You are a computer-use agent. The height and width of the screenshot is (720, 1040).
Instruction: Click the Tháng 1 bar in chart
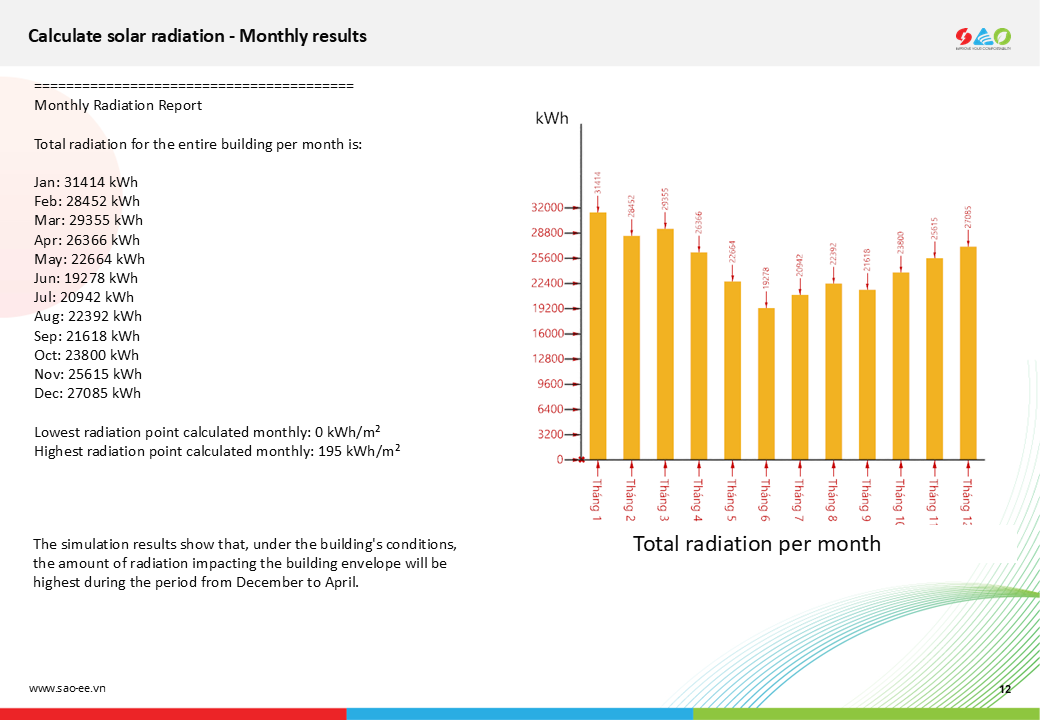(x=598, y=336)
